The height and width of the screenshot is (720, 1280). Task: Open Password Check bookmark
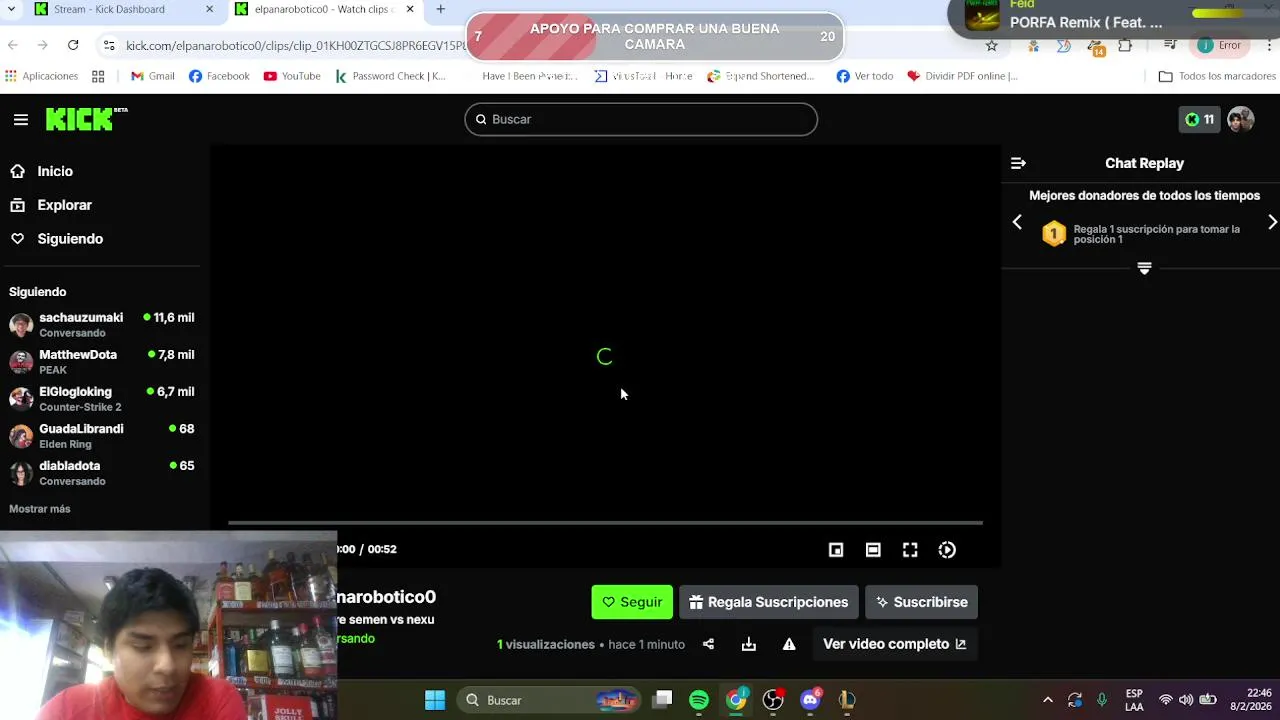pyautogui.click(x=391, y=76)
